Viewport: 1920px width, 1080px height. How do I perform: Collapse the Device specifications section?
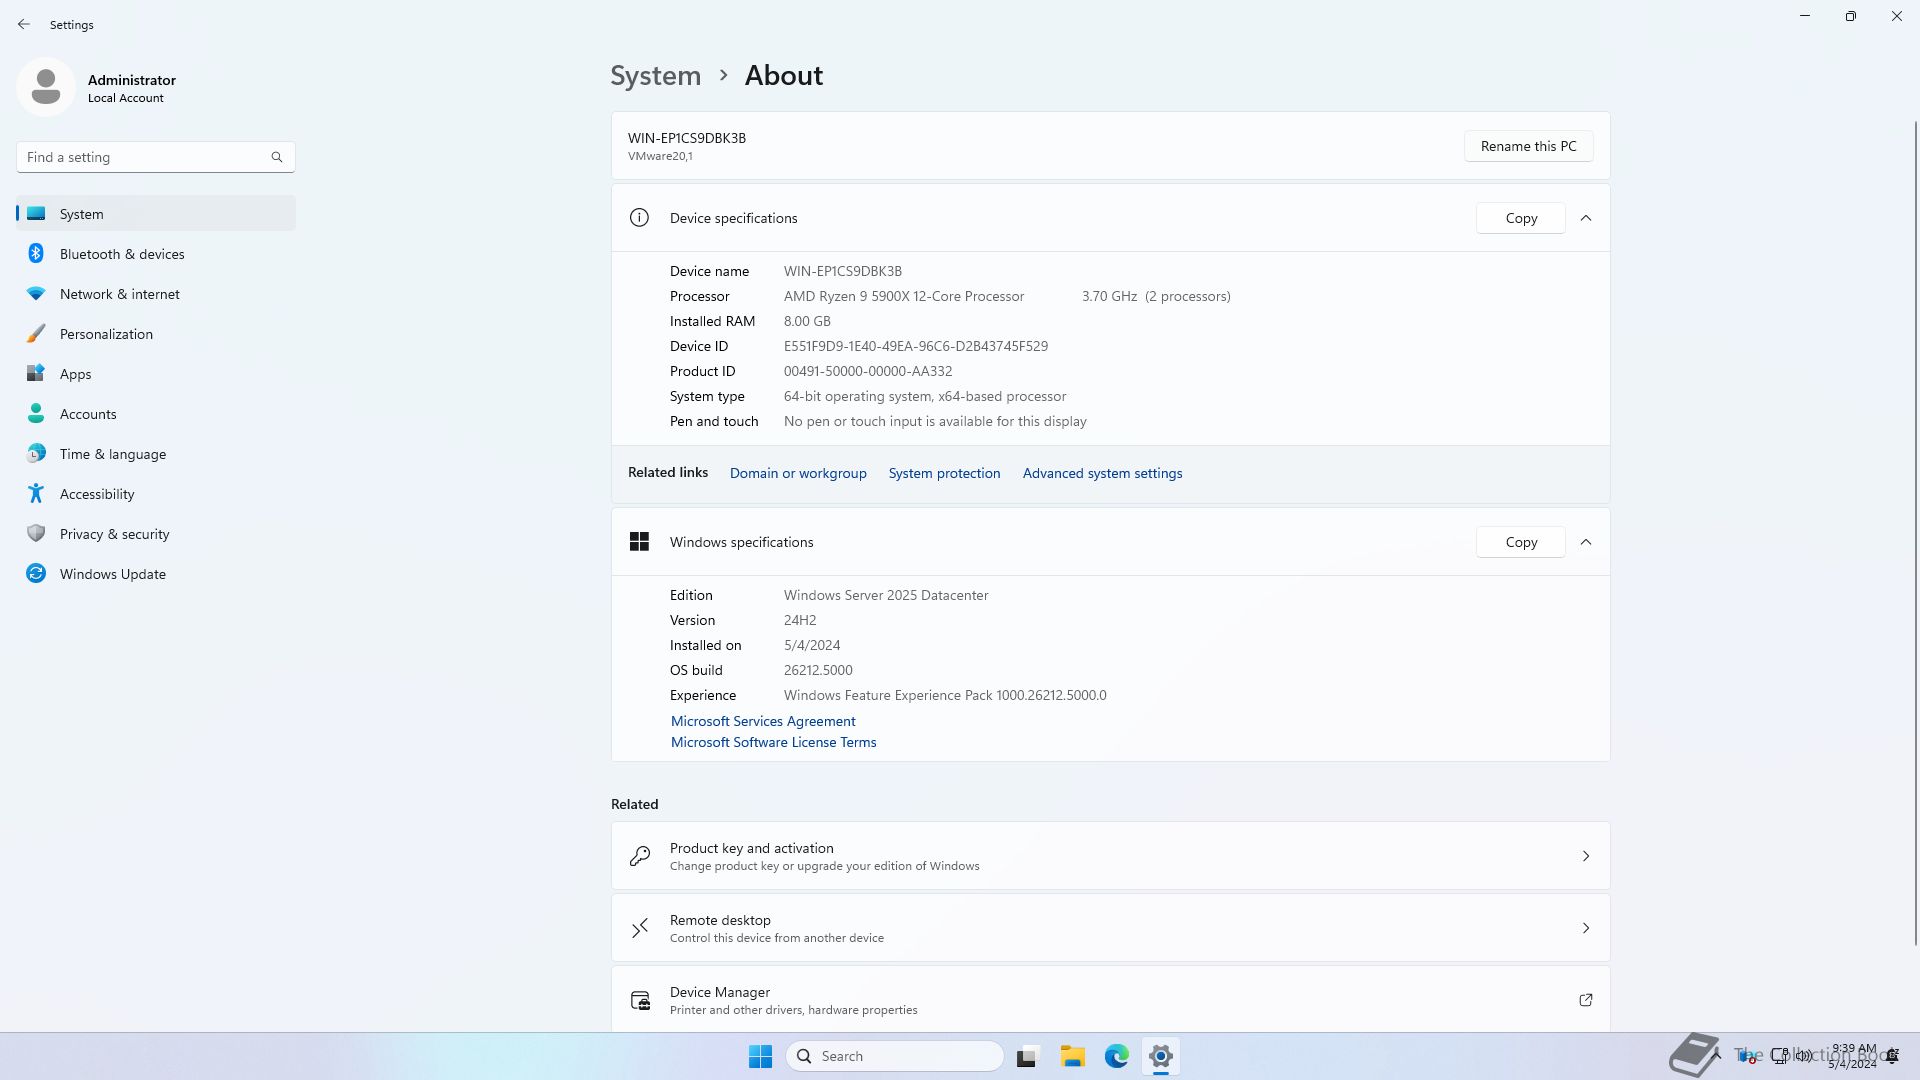click(1585, 218)
